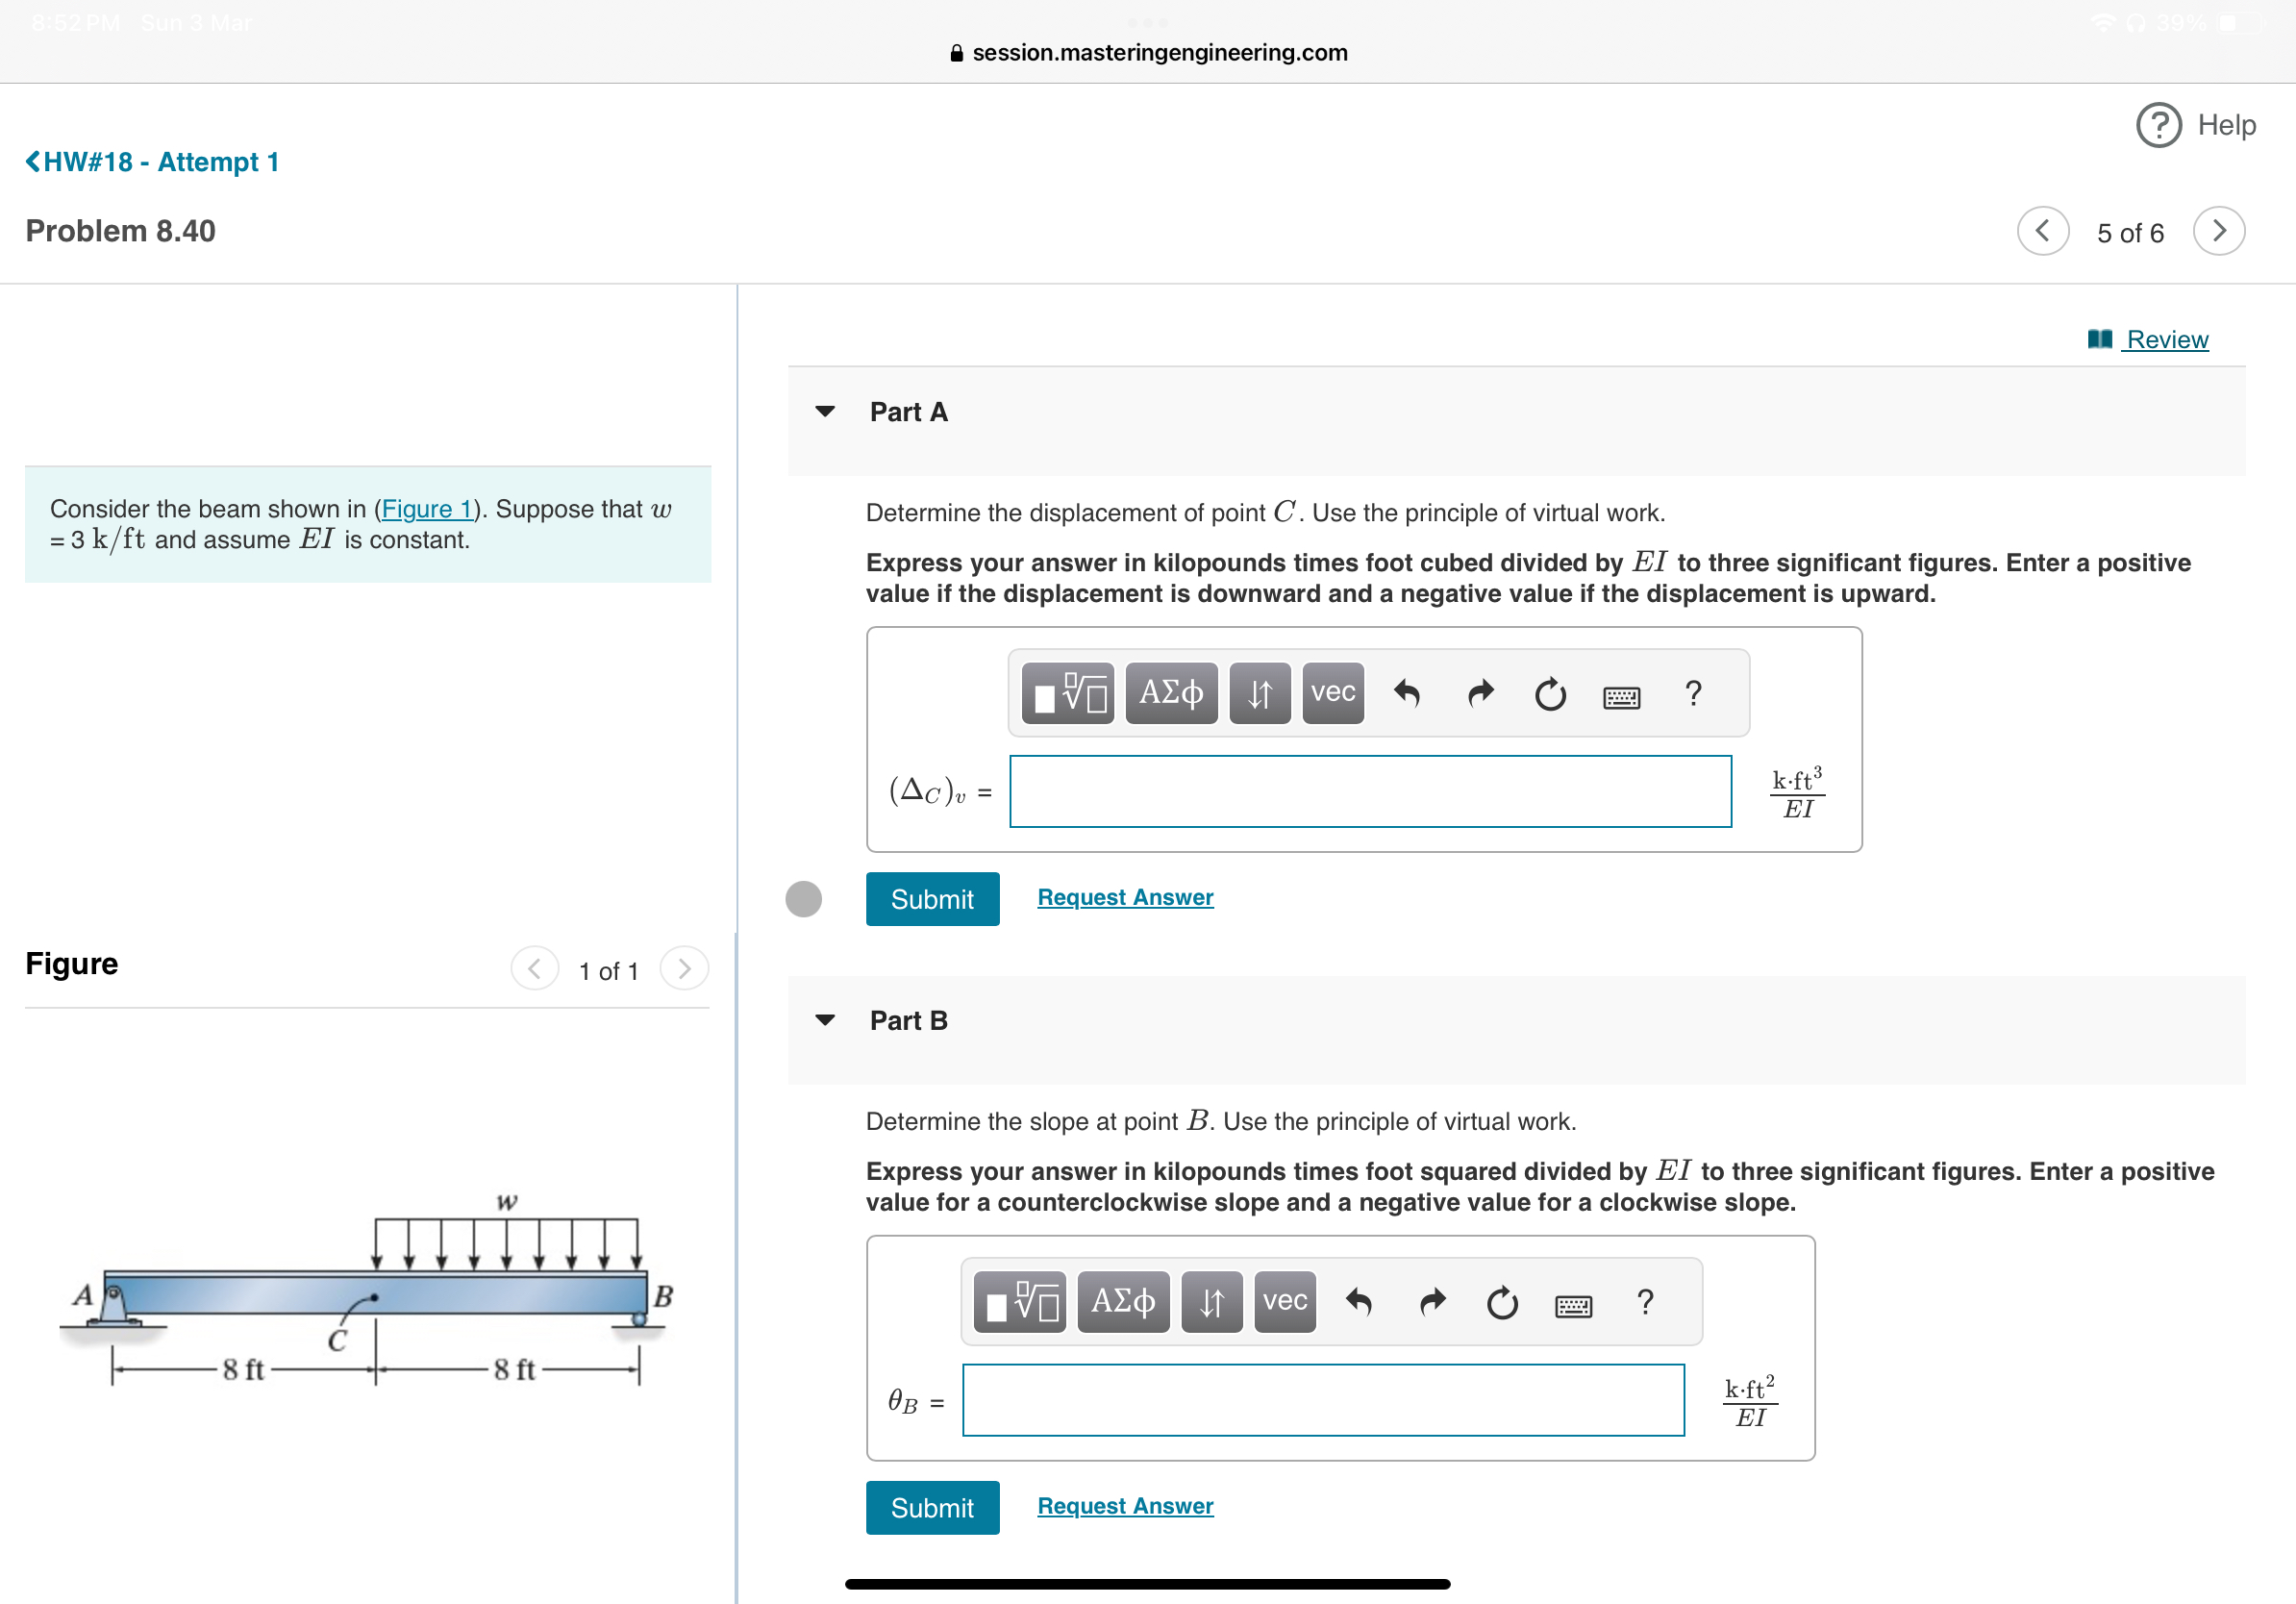Click inside the (ΔC)v answer input field
The image size is (2296, 1604).
[1370, 791]
